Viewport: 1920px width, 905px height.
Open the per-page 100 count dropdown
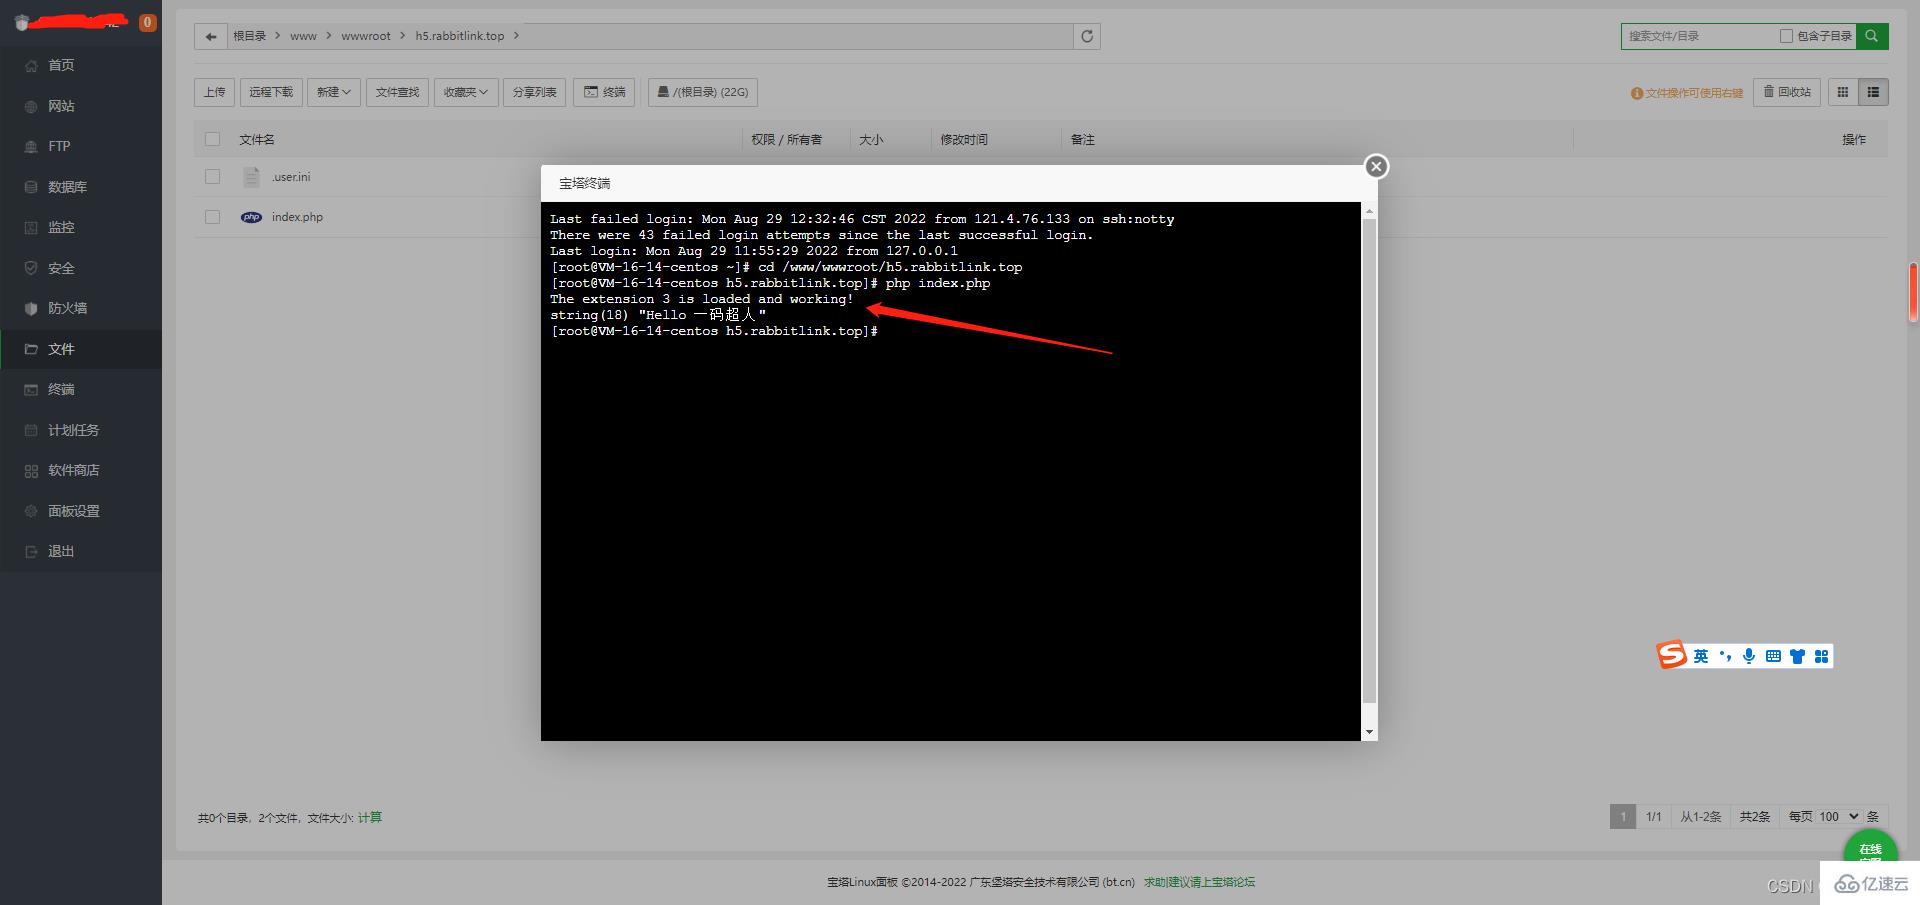pos(1839,816)
